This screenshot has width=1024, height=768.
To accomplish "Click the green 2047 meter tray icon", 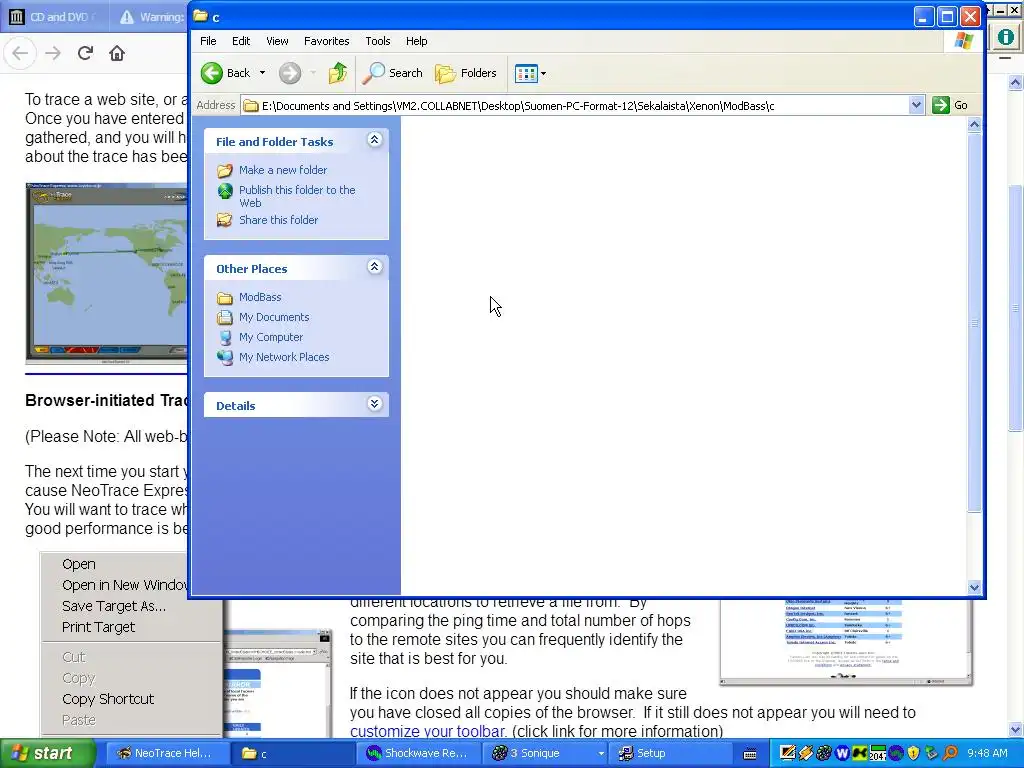I will (877, 754).
